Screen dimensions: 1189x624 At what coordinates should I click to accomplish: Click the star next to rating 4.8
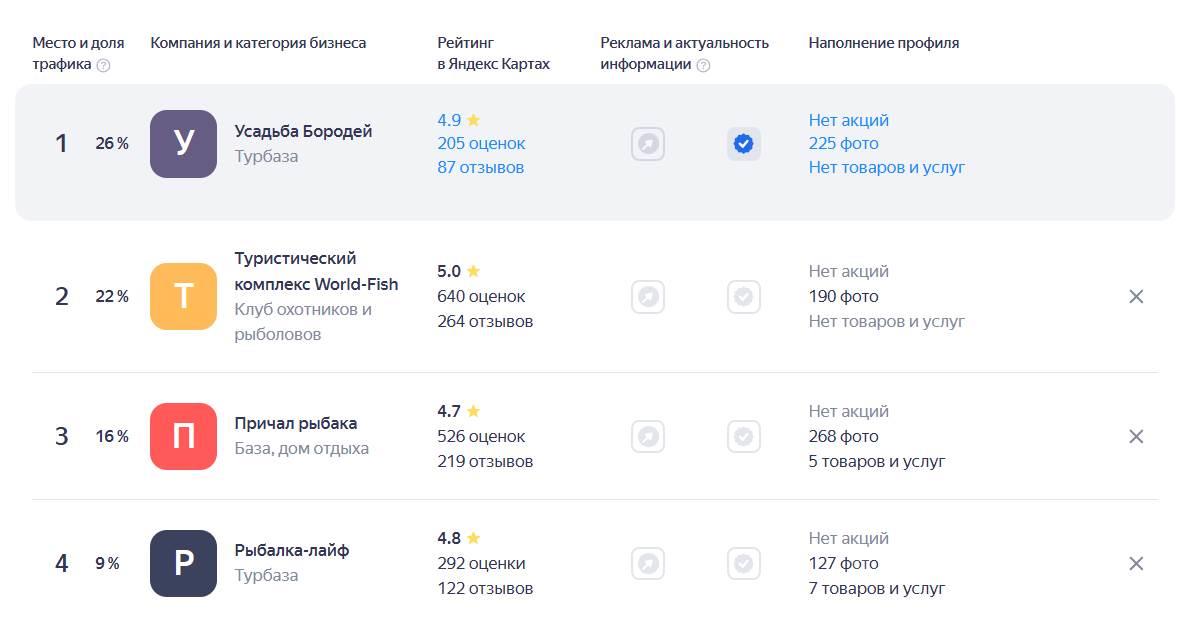[x=474, y=538]
